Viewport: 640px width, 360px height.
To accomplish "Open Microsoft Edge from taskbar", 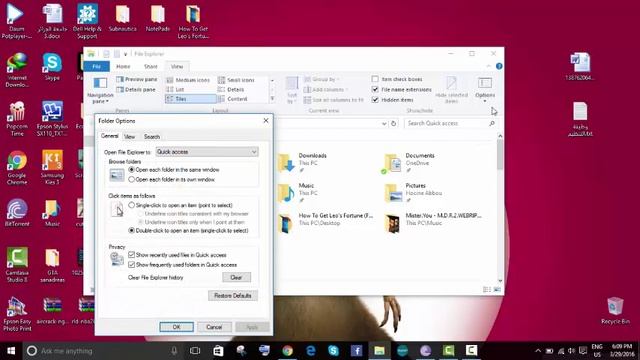I will click(311, 351).
